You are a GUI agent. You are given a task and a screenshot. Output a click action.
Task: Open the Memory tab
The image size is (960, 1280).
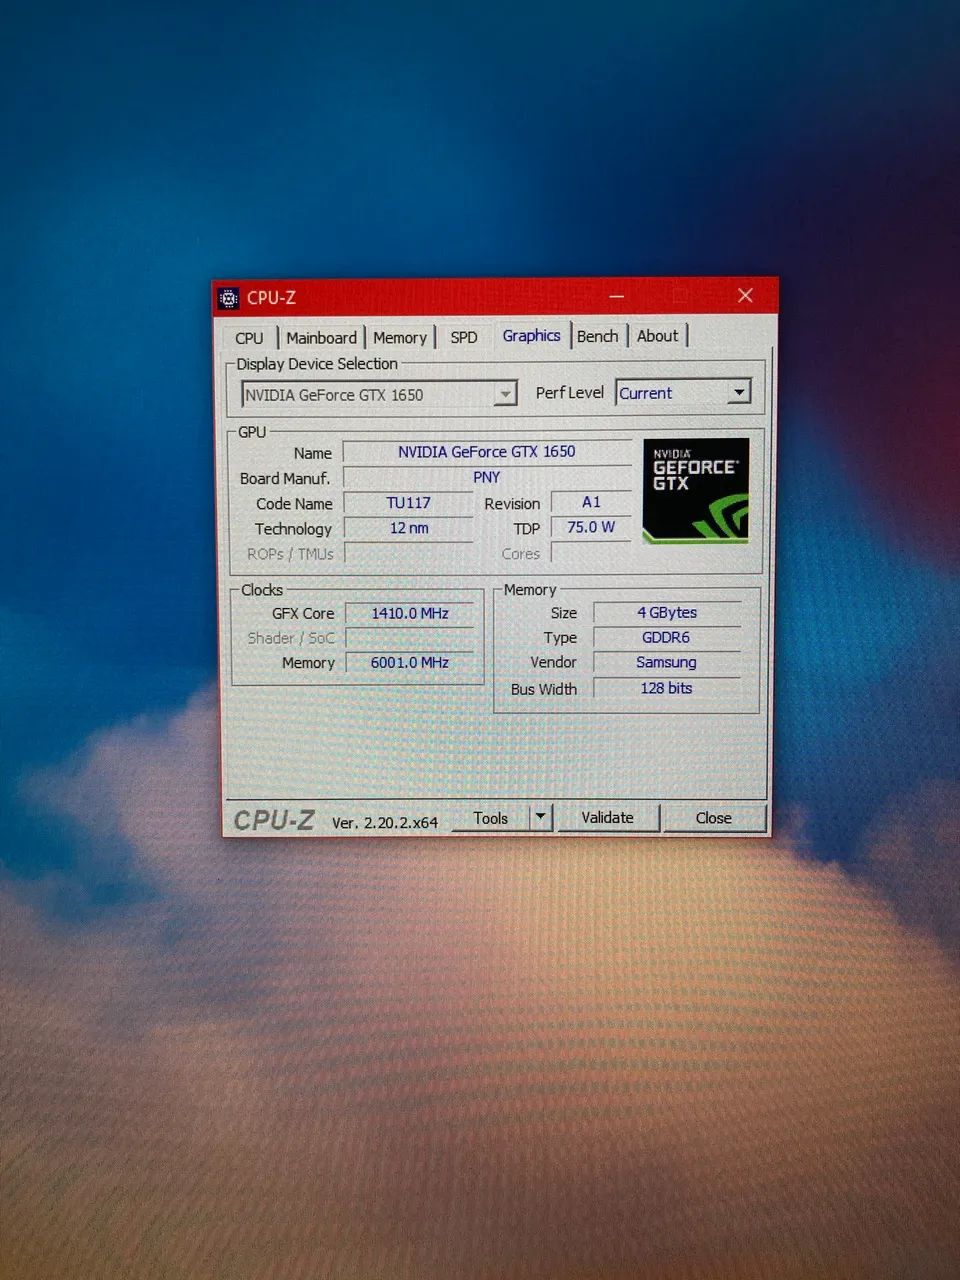(400, 338)
